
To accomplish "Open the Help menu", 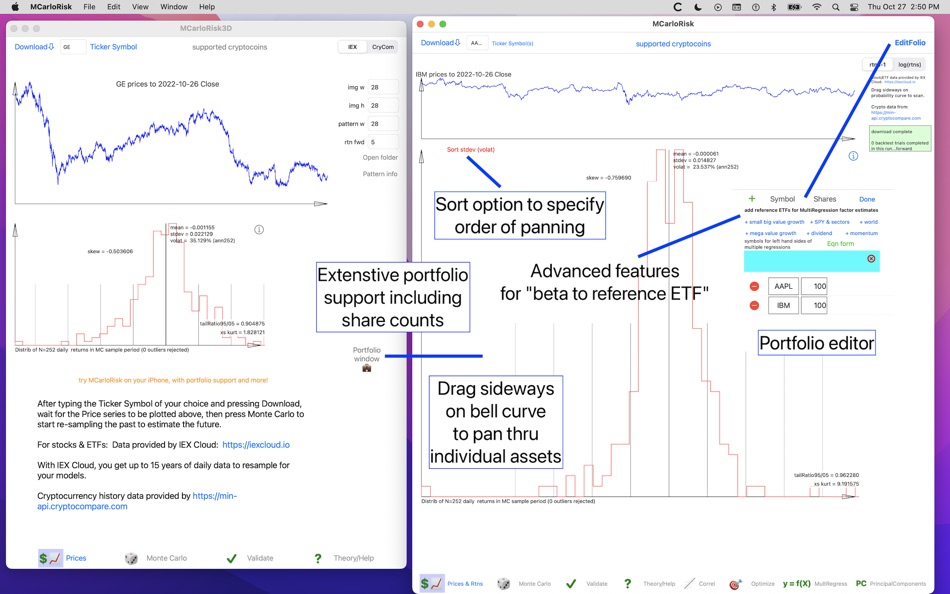I will pyautogui.click(x=207, y=7).
